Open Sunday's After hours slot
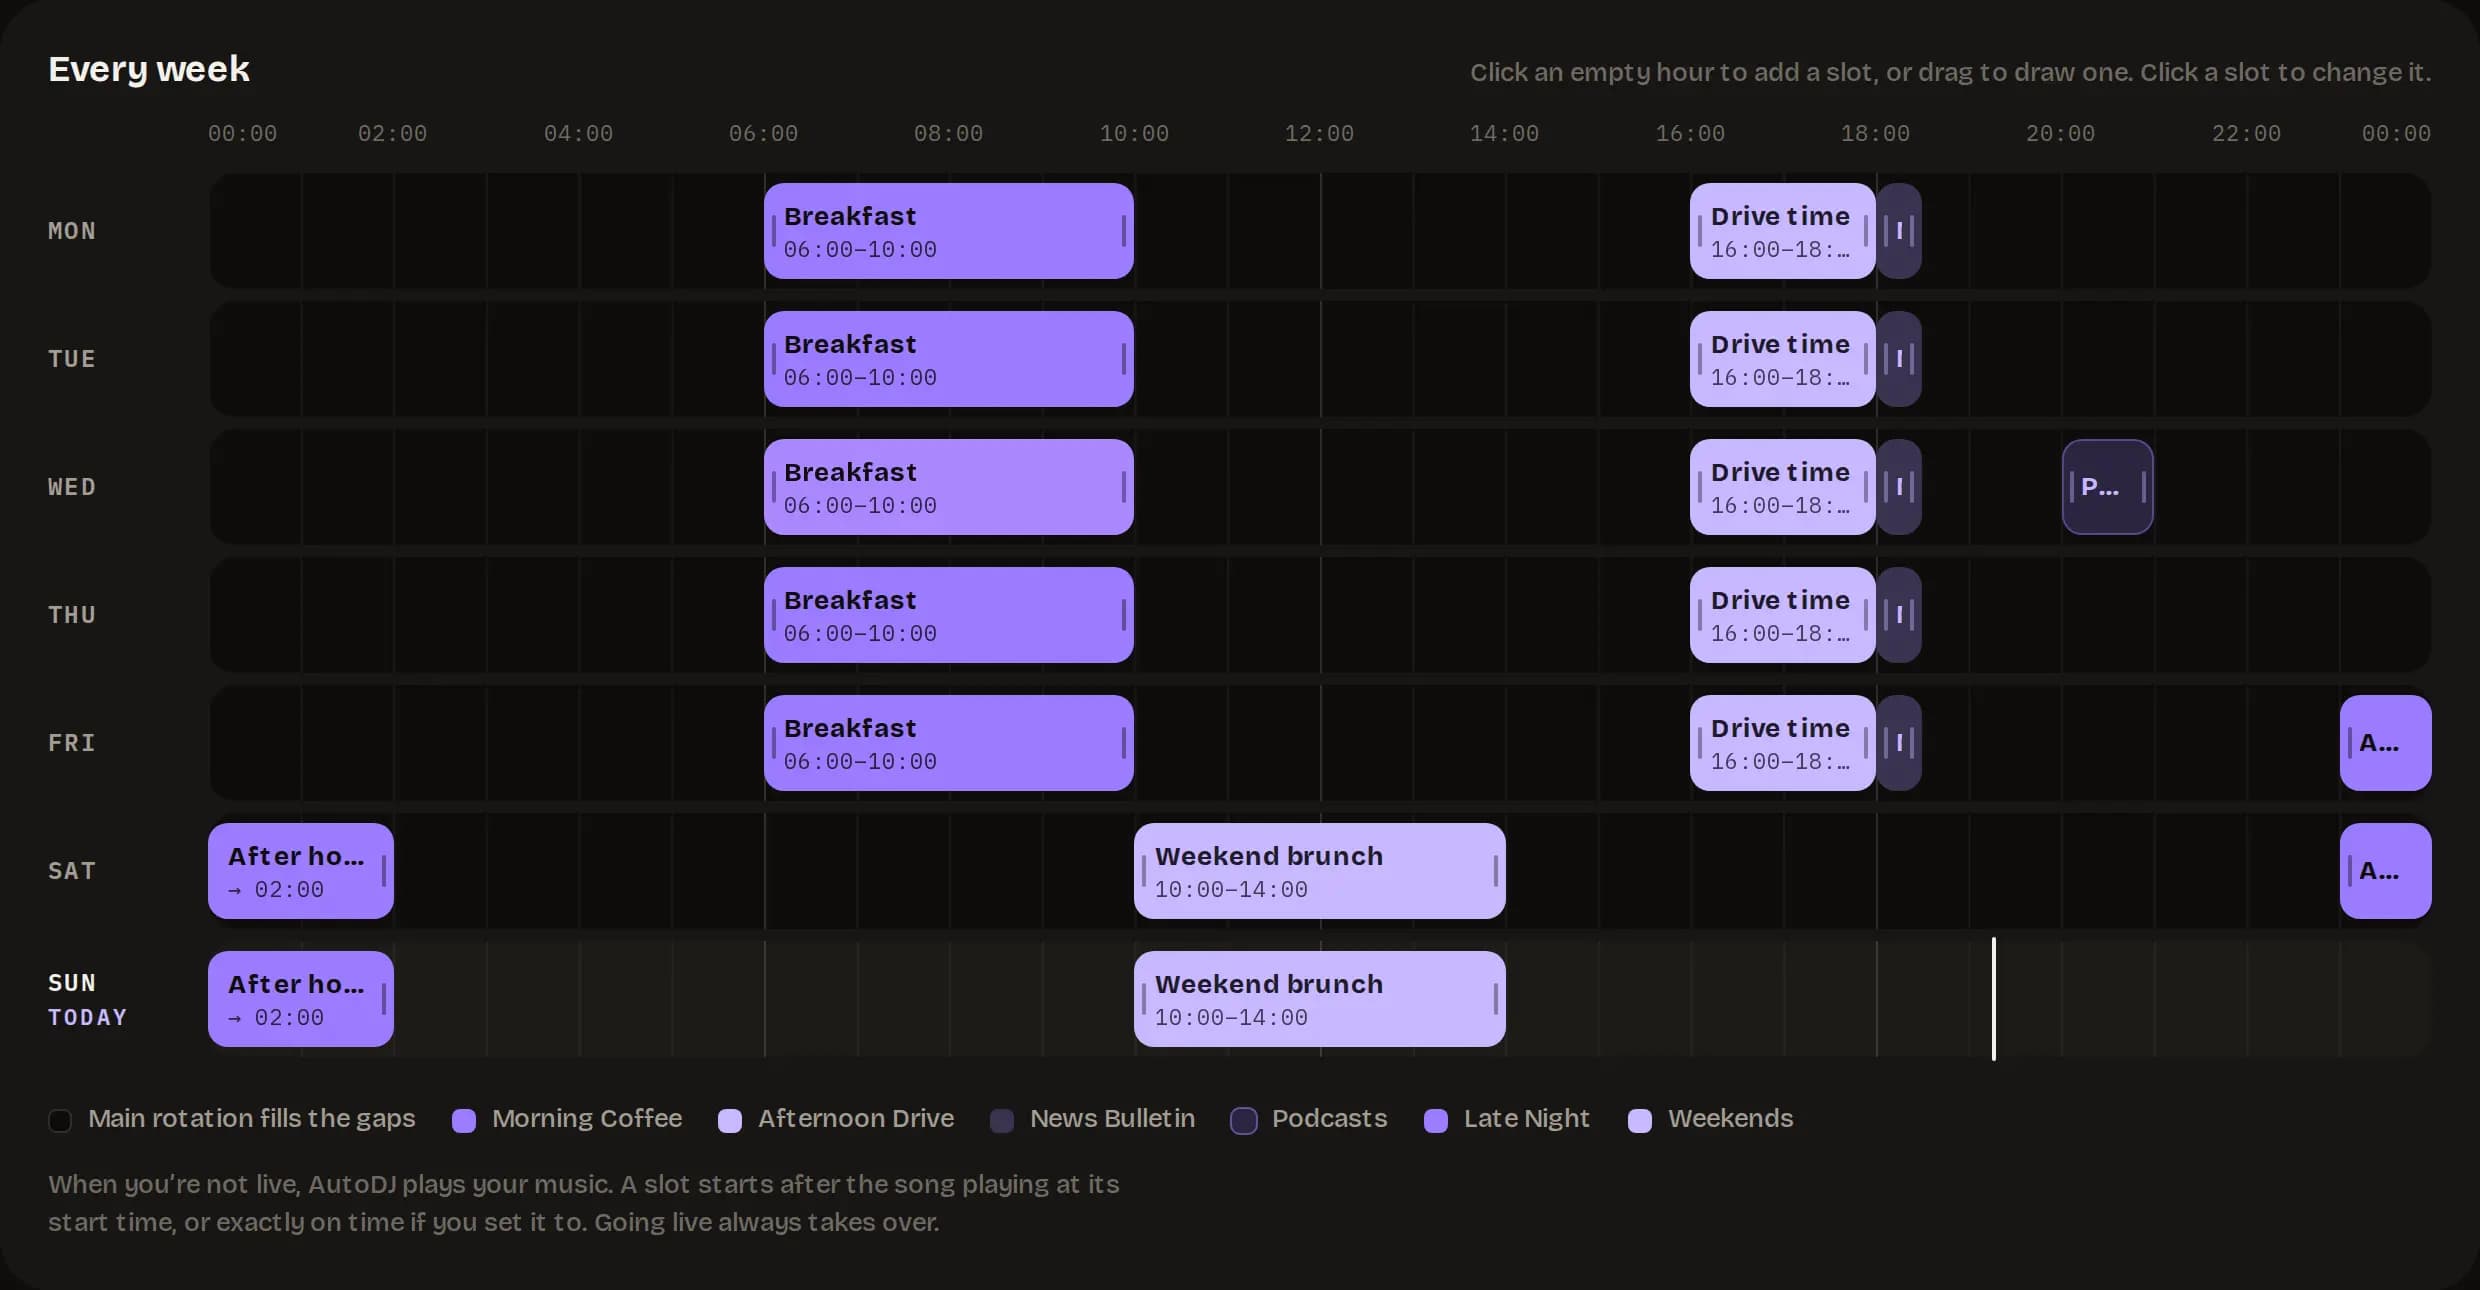The width and height of the screenshot is (2480, 1290). click(x=300, y=999)
